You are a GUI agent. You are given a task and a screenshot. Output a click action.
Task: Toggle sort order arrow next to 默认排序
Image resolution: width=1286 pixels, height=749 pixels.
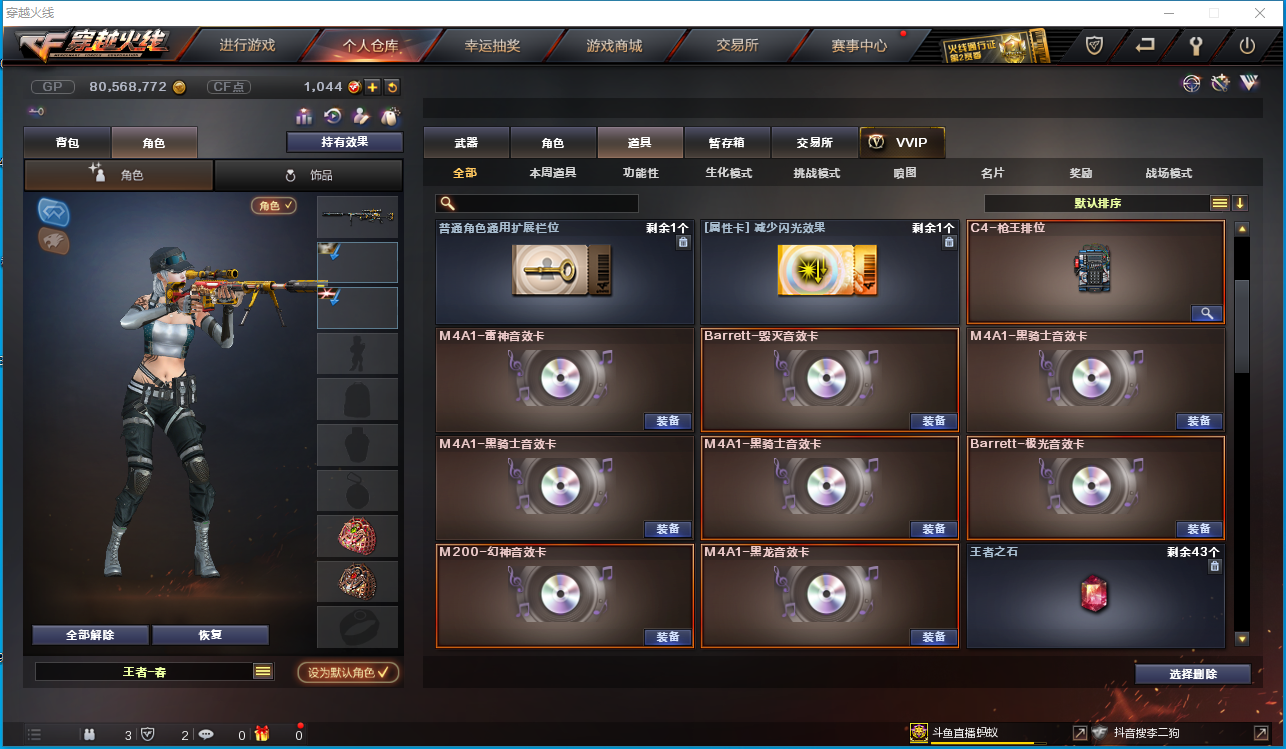[x=1240, y=203]
